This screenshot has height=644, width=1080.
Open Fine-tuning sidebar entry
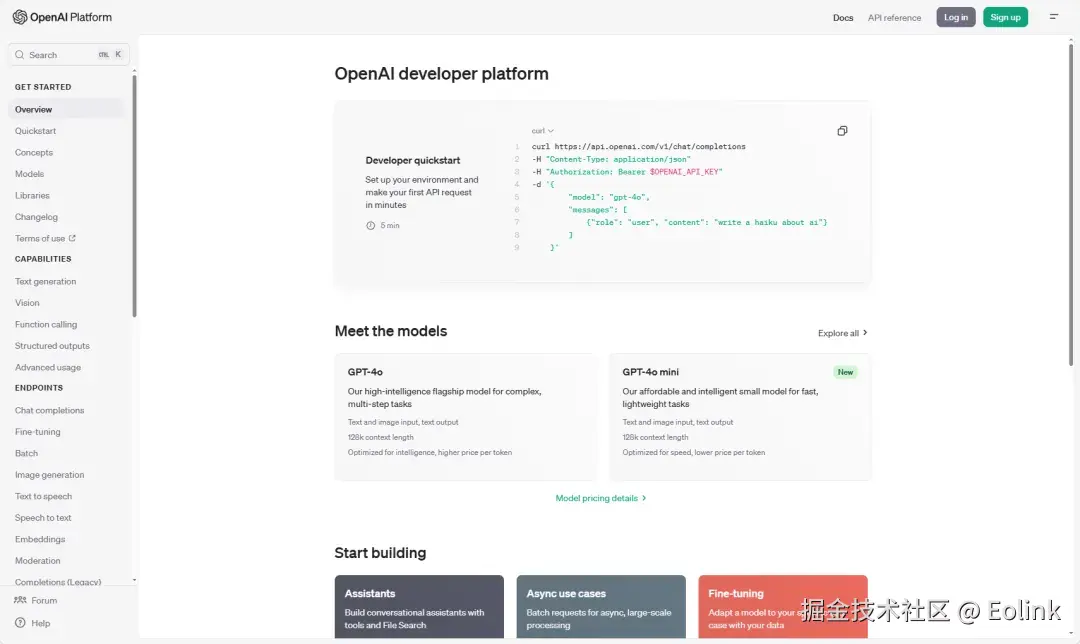click(x=38, y=432)
